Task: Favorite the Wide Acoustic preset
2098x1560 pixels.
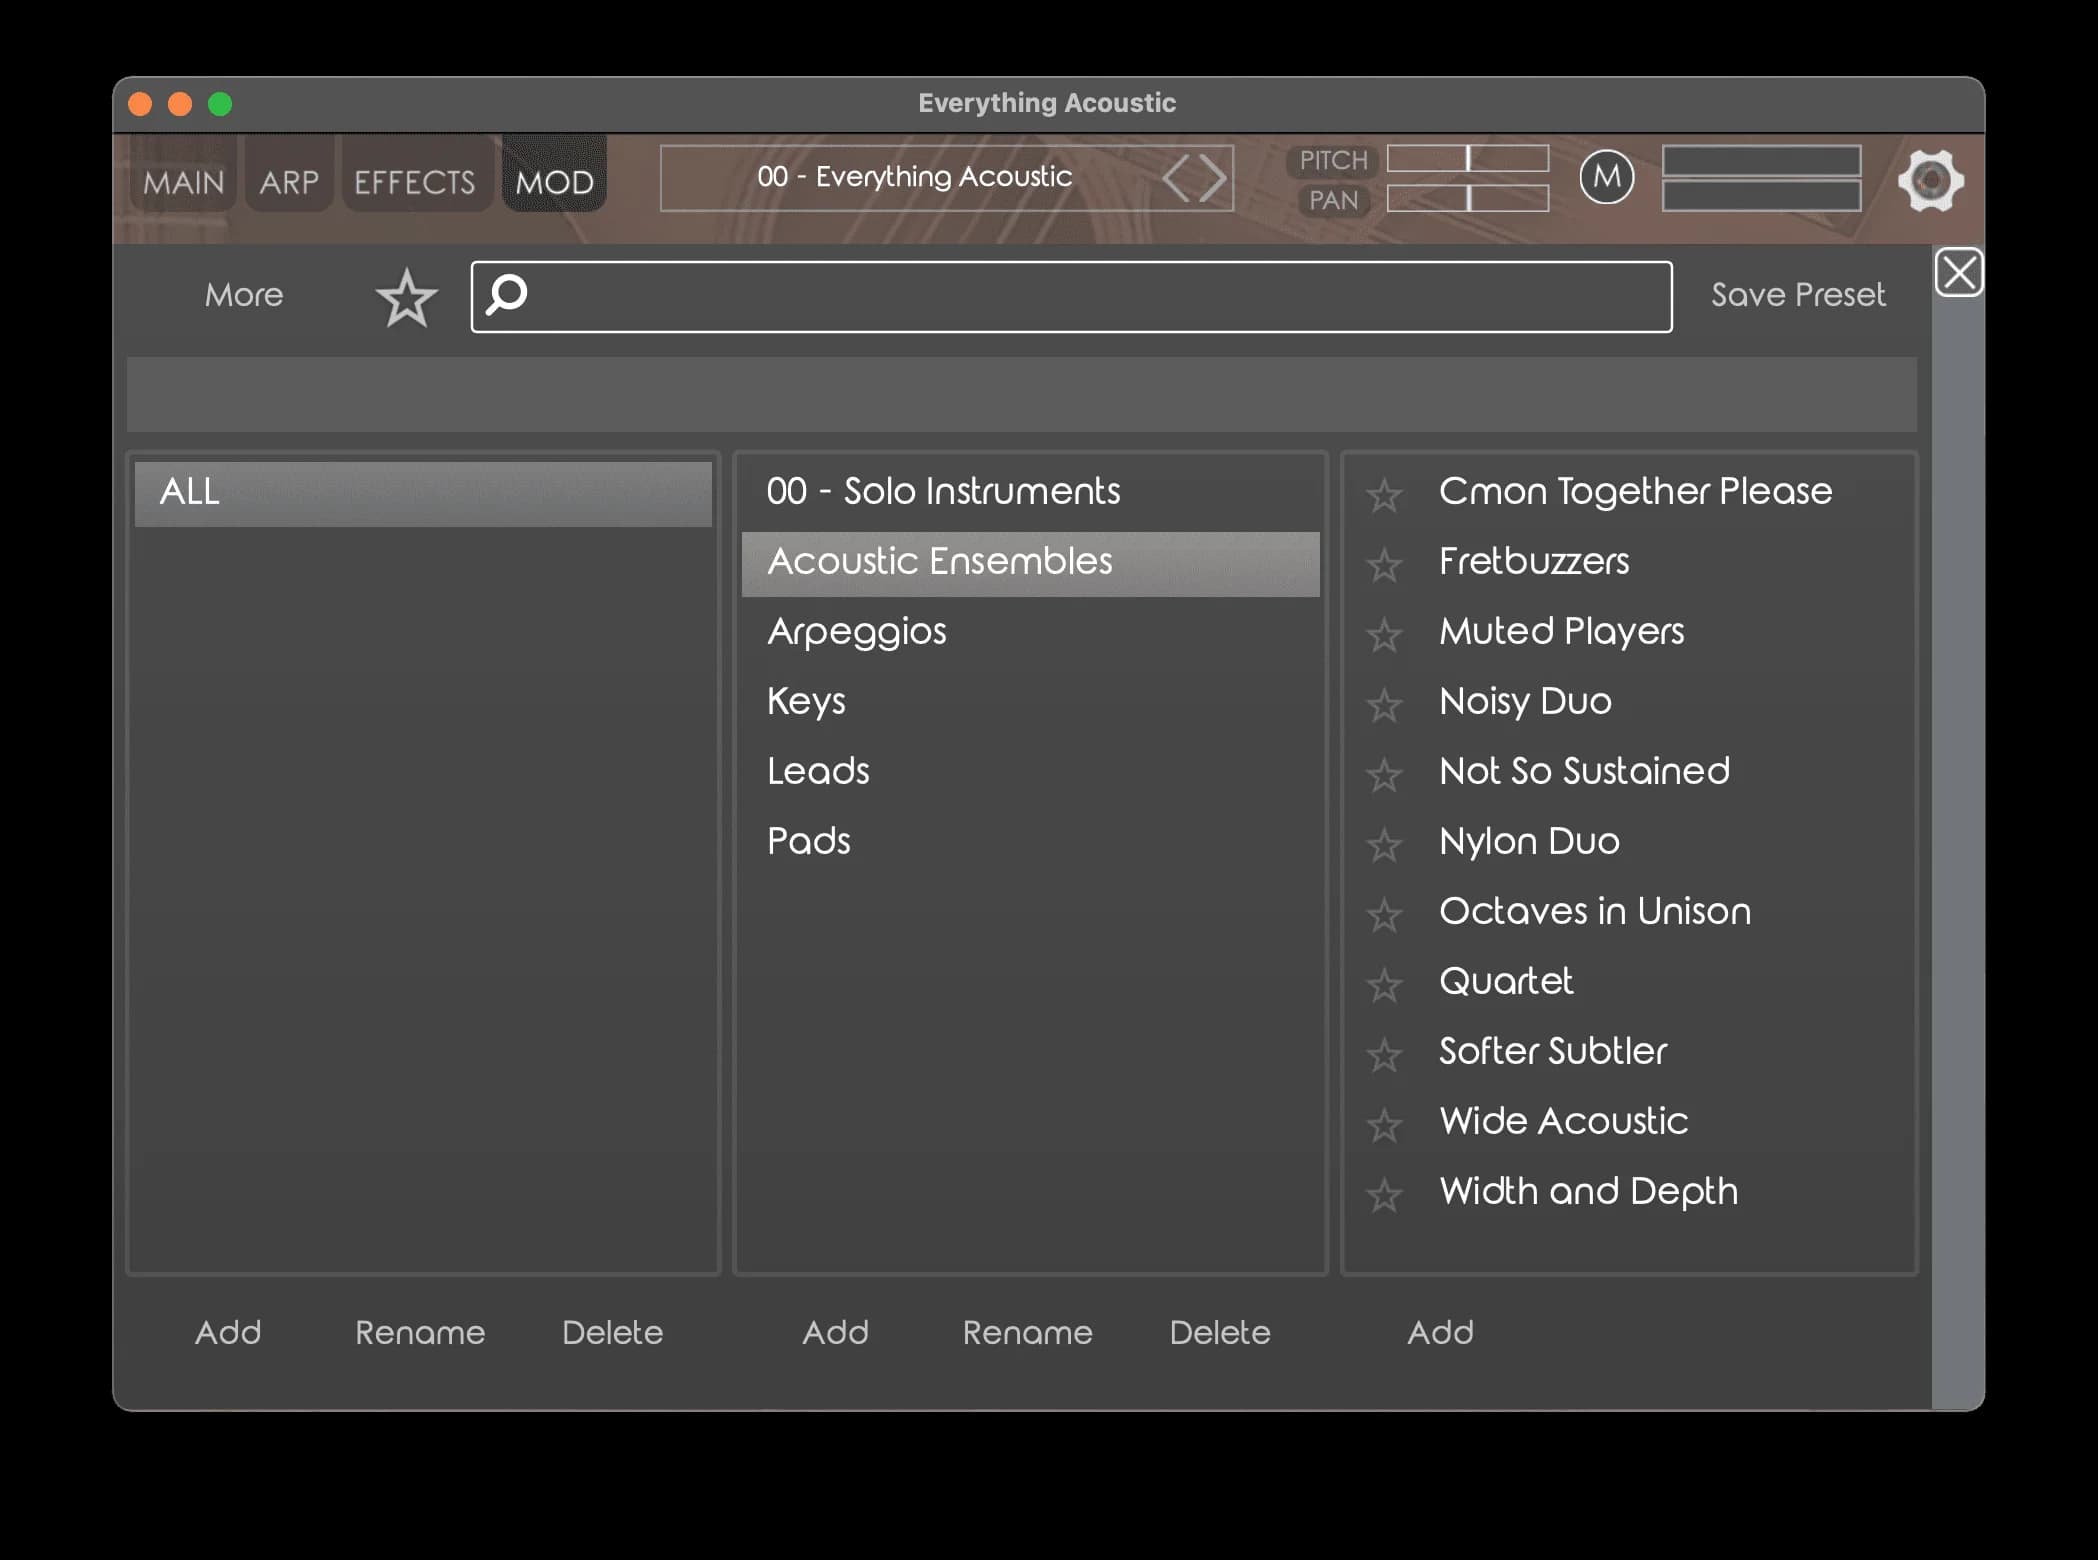Action: [x=1384, y=1125]
